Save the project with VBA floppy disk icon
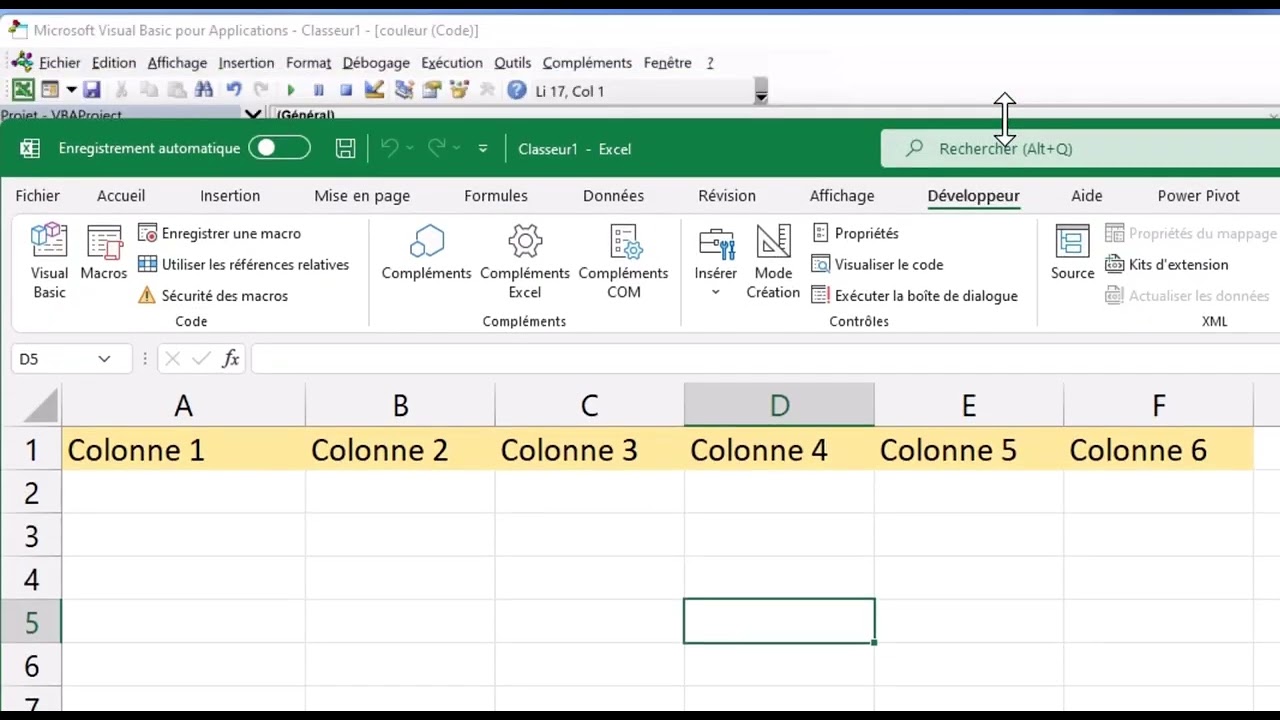Viewport: 1280px width, 720px height. pyautogui.click(x=92, y=90)
